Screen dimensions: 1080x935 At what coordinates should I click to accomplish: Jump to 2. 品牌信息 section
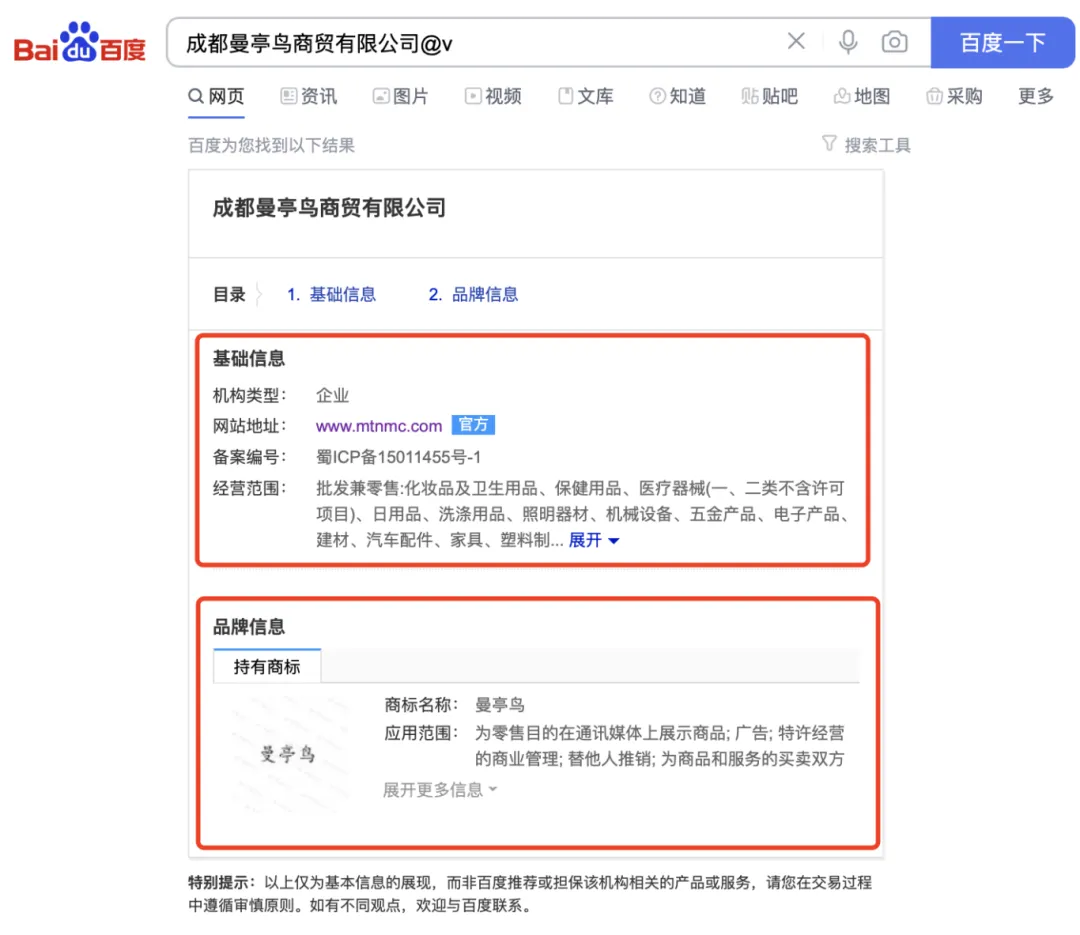point(473,295)
